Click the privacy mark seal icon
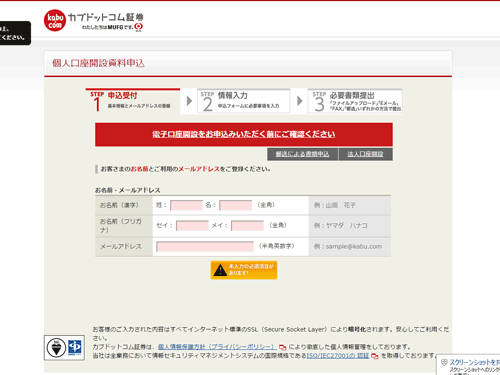This screenshot has height=375, width=500. point(56,348)
